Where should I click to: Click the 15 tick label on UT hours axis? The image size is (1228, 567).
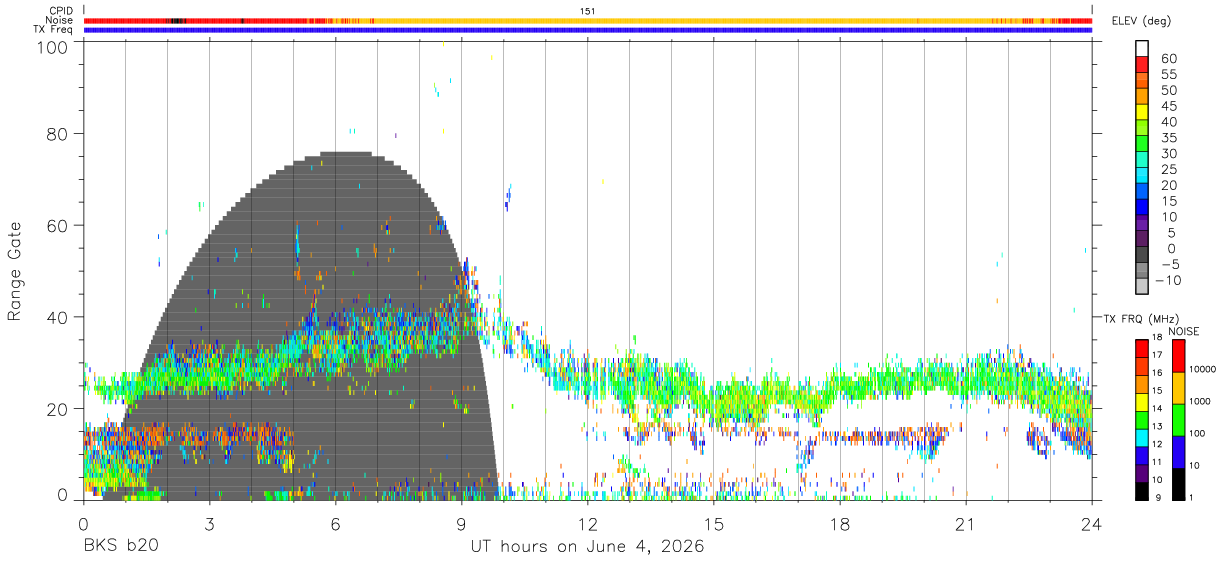click(713, 523)
